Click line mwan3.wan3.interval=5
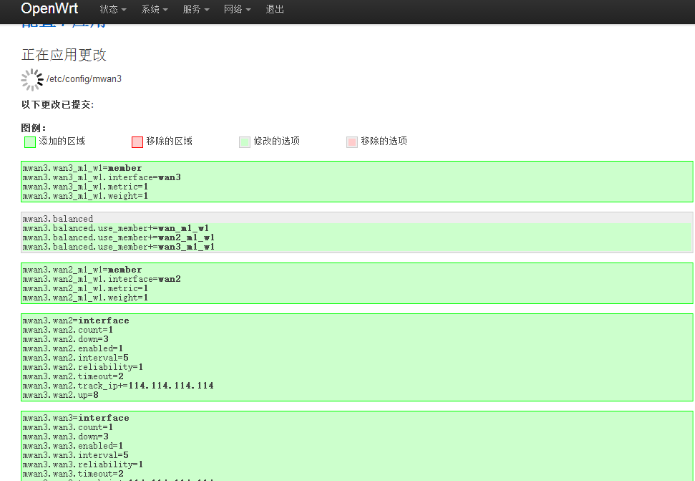695x481 pixels. pos(75,455)
